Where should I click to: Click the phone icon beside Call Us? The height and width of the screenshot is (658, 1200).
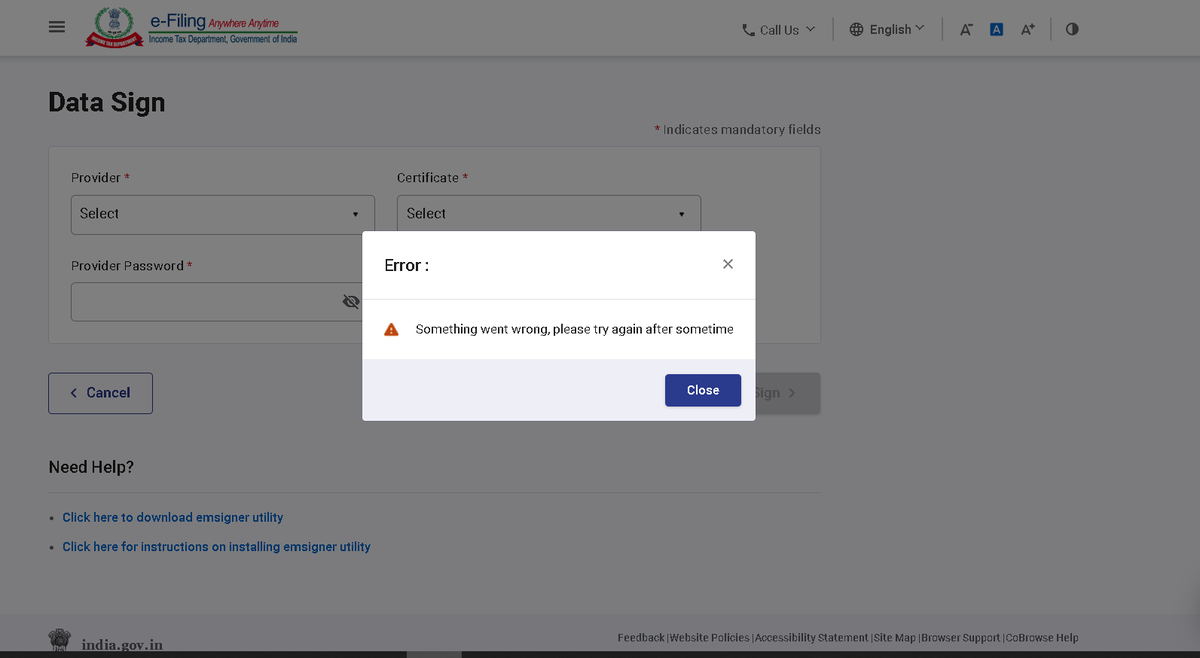748,30
